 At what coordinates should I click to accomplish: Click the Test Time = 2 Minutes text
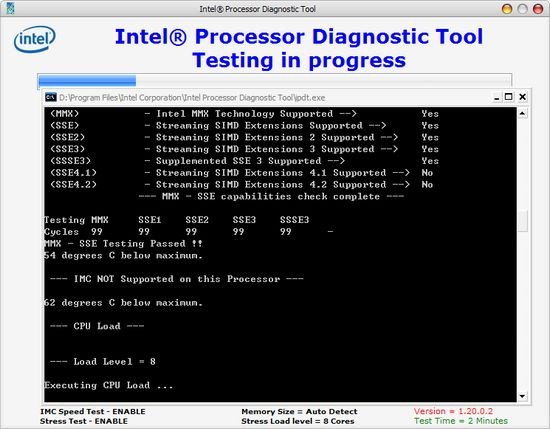tap(461, 421)
